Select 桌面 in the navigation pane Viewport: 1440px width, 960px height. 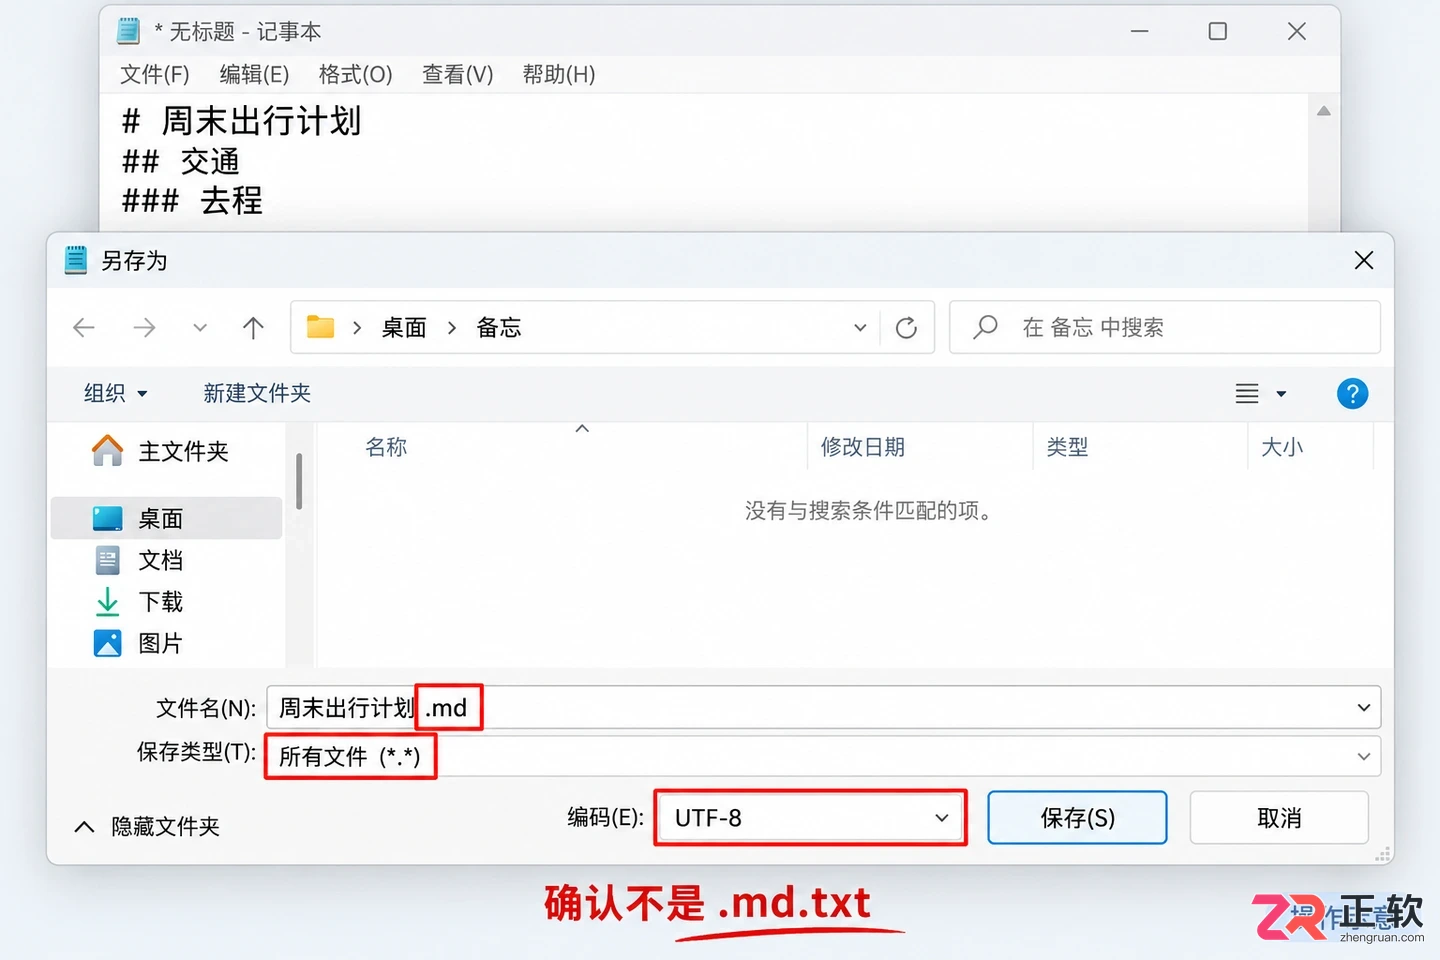(x=167, y=518)
